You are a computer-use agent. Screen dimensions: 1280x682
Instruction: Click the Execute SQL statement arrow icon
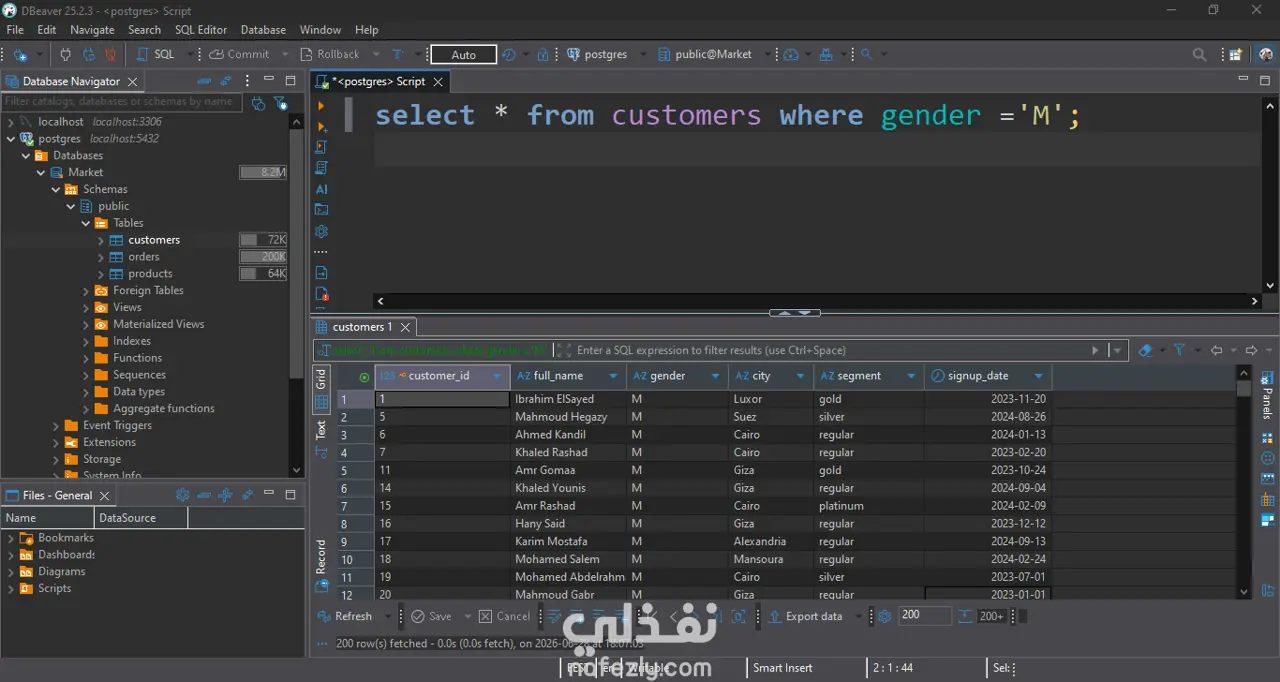(321, 106)
